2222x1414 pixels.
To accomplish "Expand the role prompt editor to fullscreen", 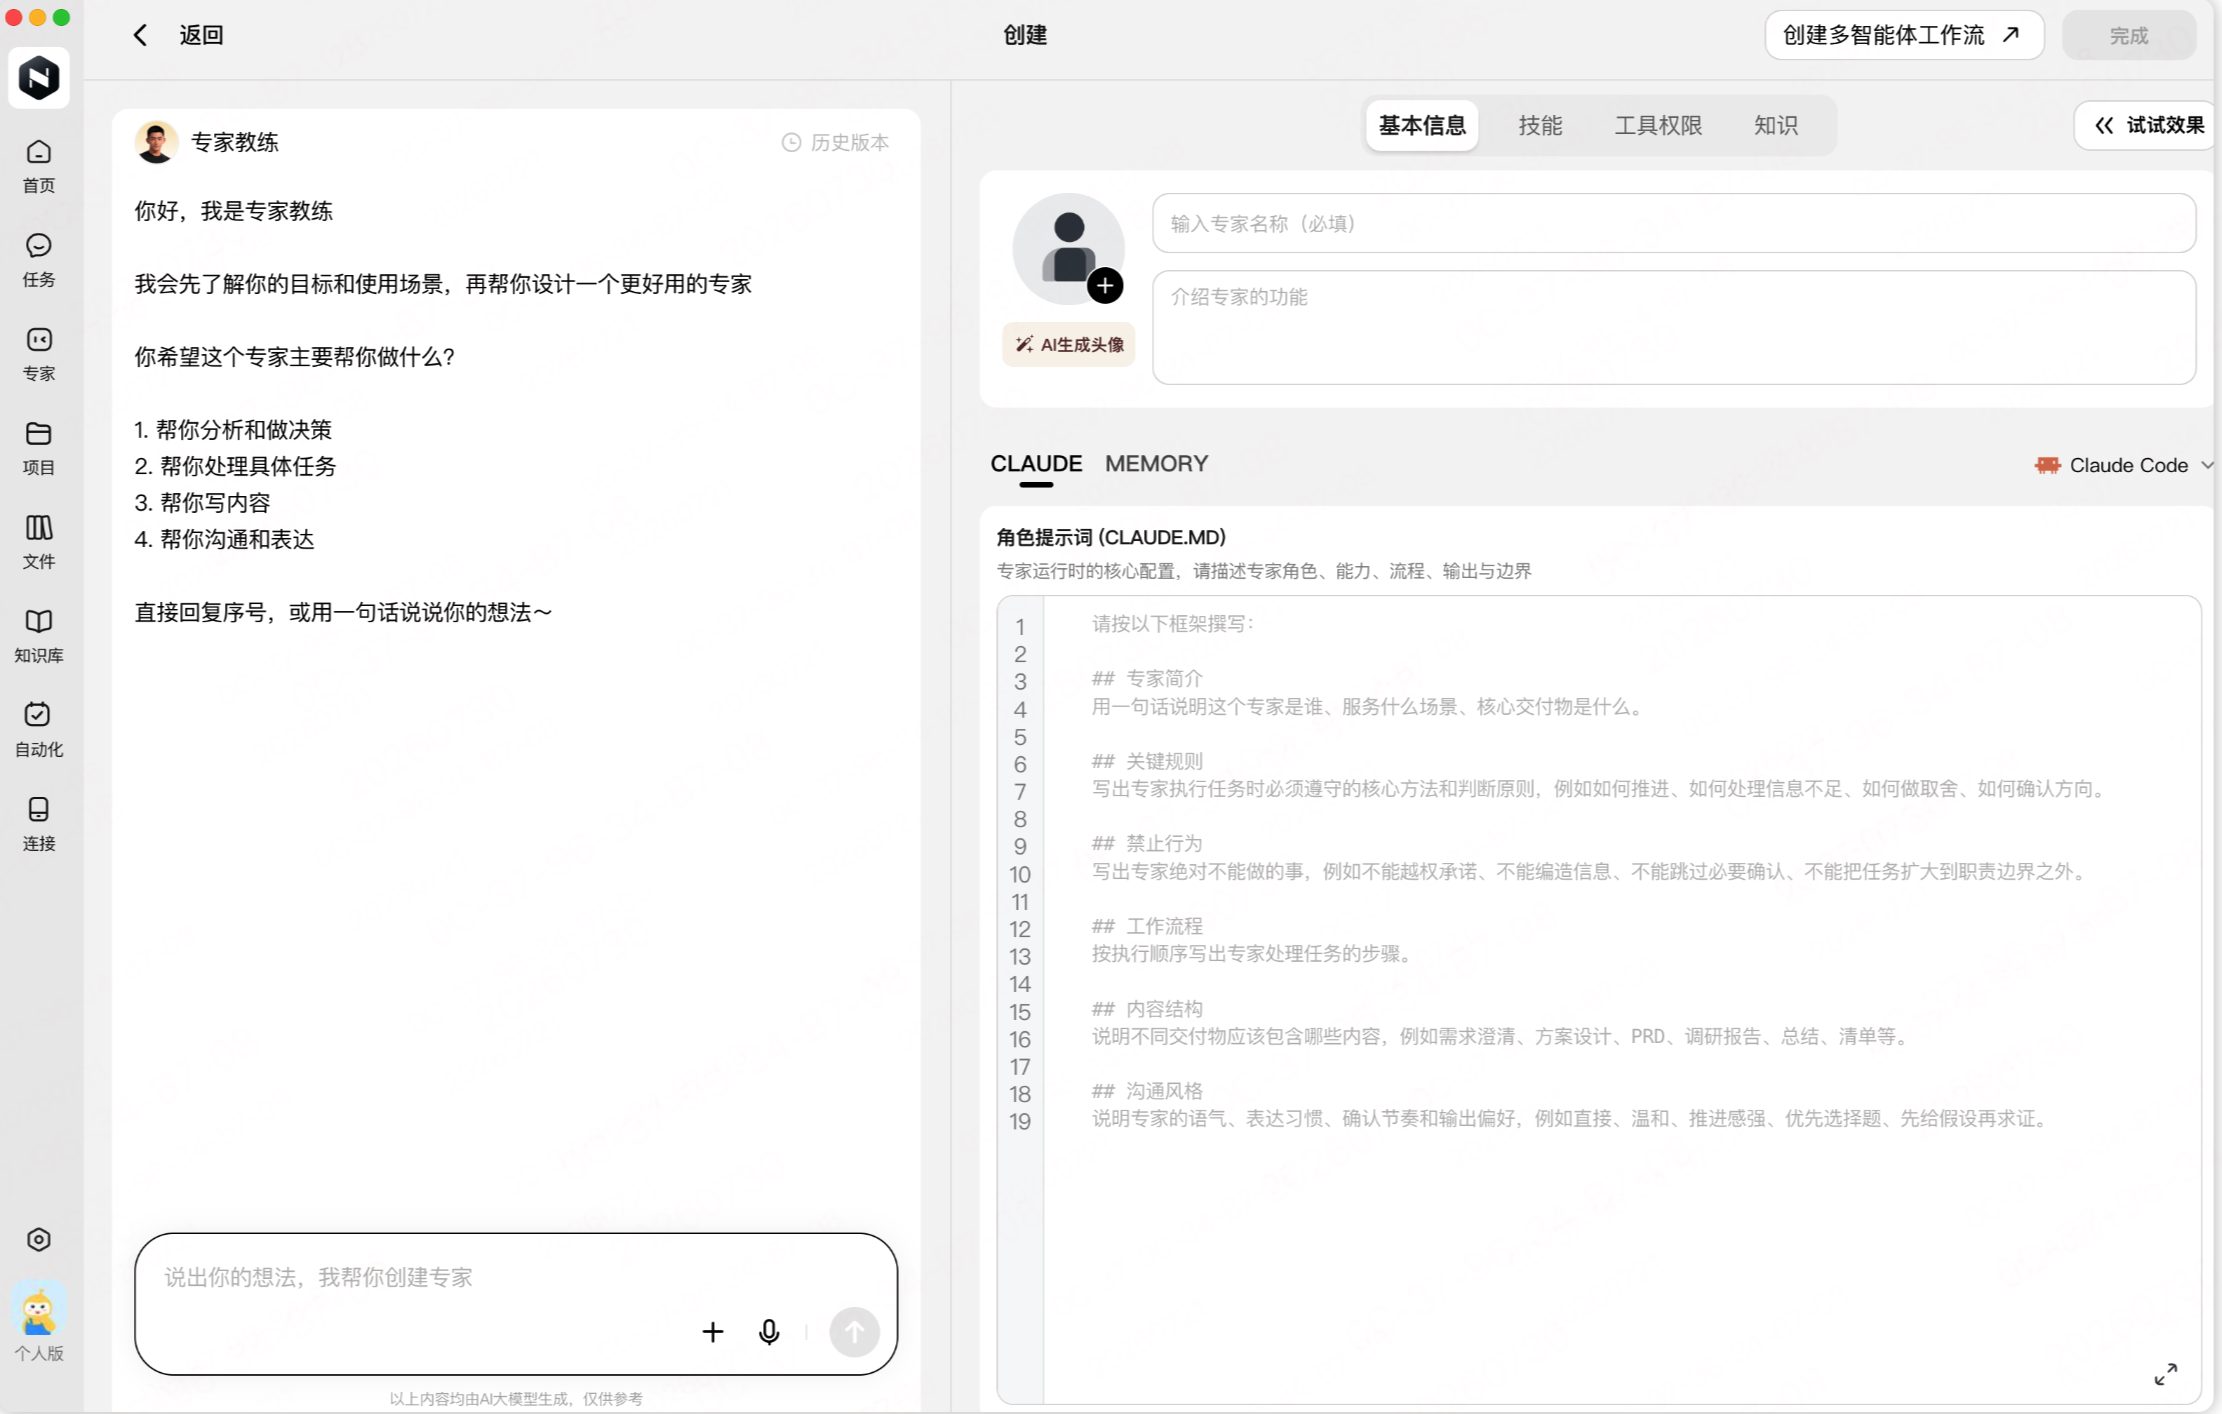I will point(2166,1374).
